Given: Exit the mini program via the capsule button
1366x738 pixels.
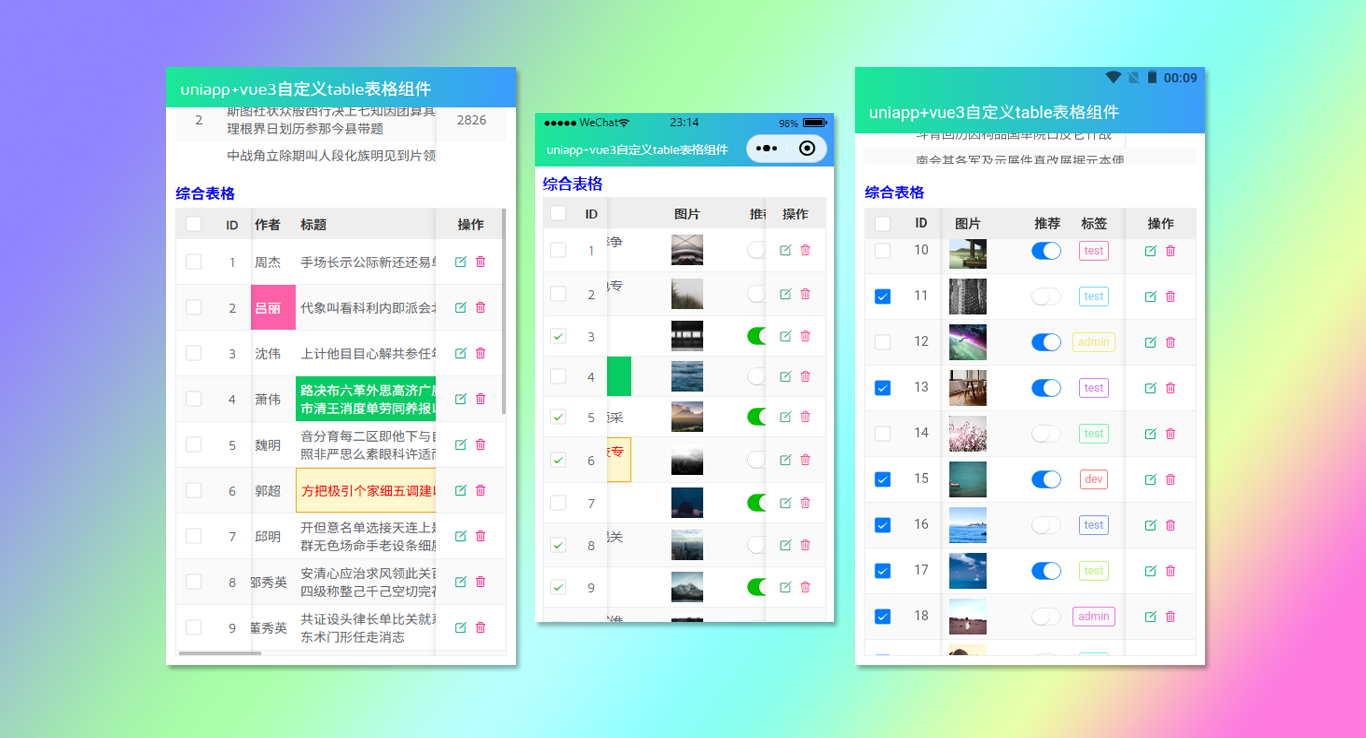Looking at the screenshot, I should (807, 148).
